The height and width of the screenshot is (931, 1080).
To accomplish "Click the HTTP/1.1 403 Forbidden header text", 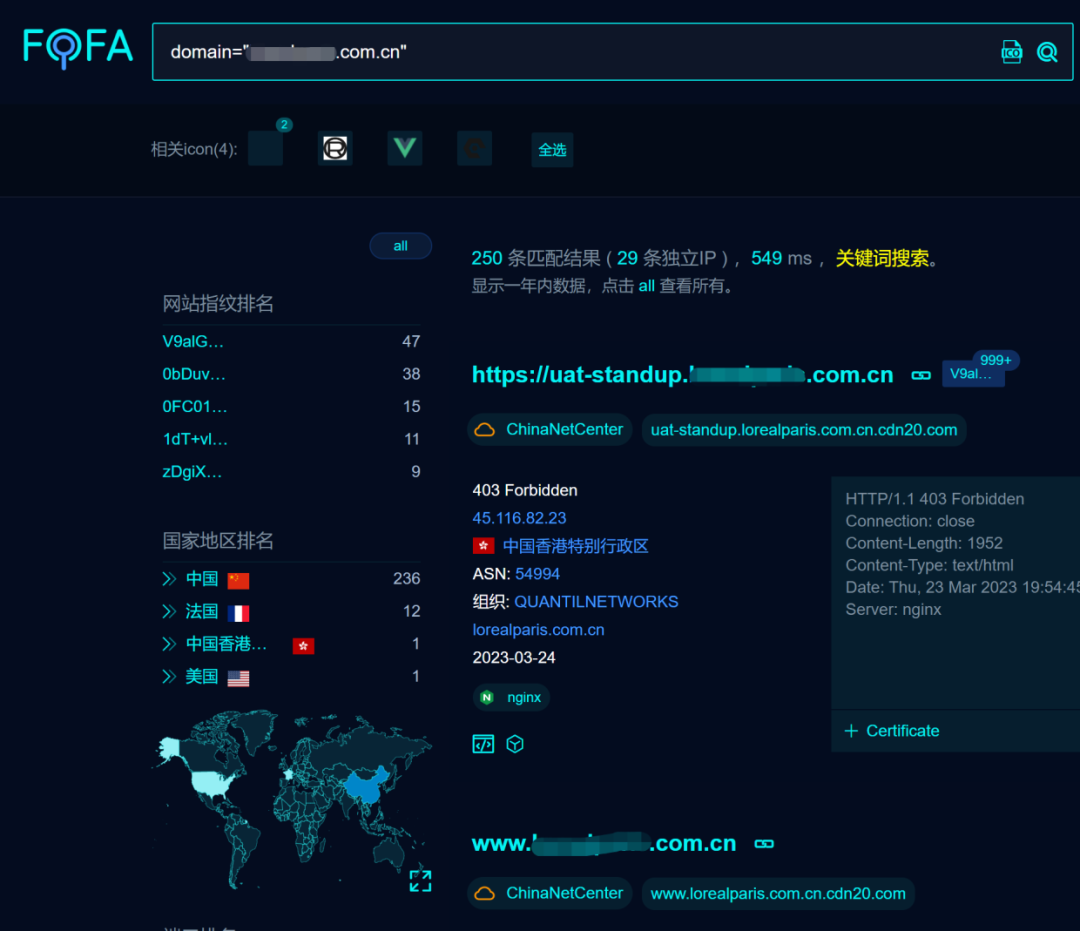I will 935,499.
